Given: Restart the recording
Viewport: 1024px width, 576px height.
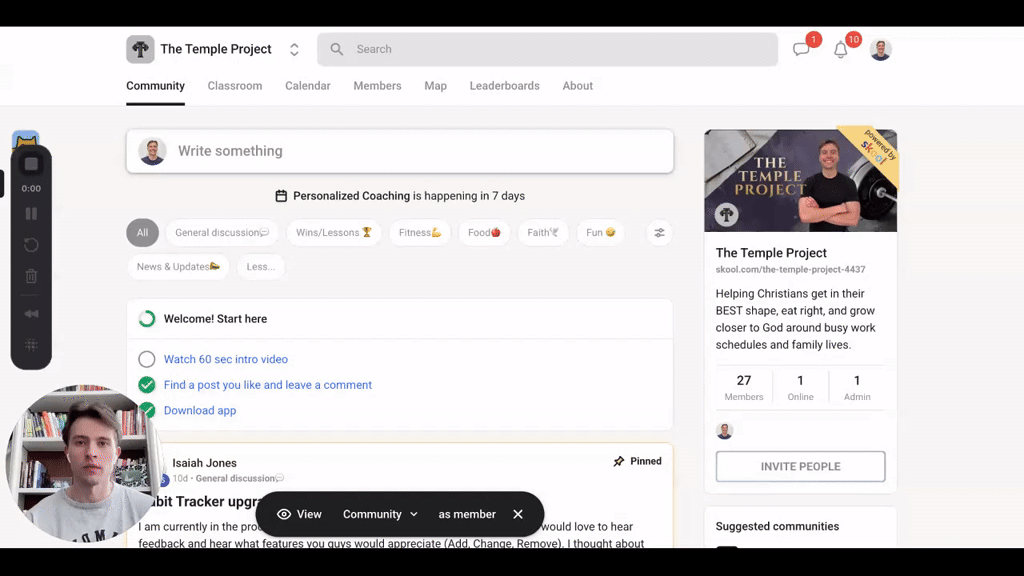Looking at the screenshot, I should coord(31,245).
